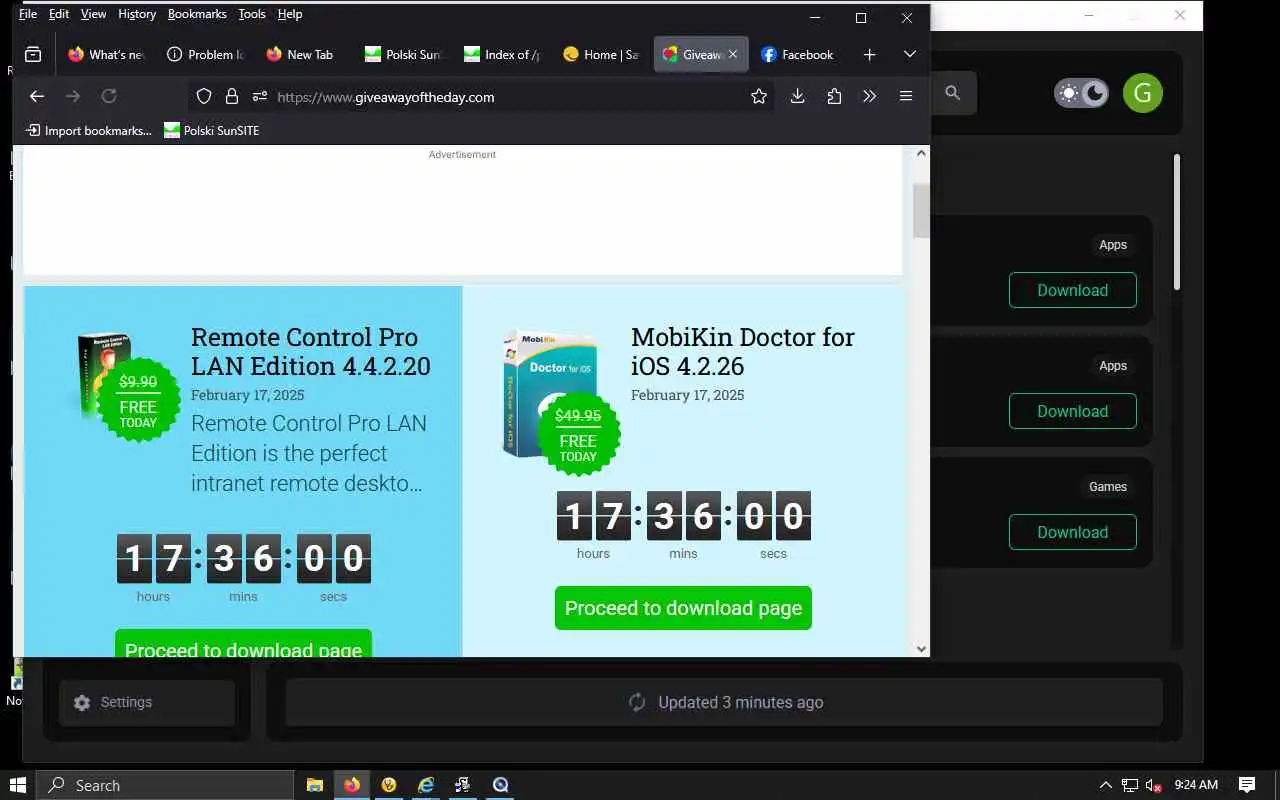The width and height of the screenshot is (1280, 800).
Task: Open the Windows Start menu
Action: [17, 785]
